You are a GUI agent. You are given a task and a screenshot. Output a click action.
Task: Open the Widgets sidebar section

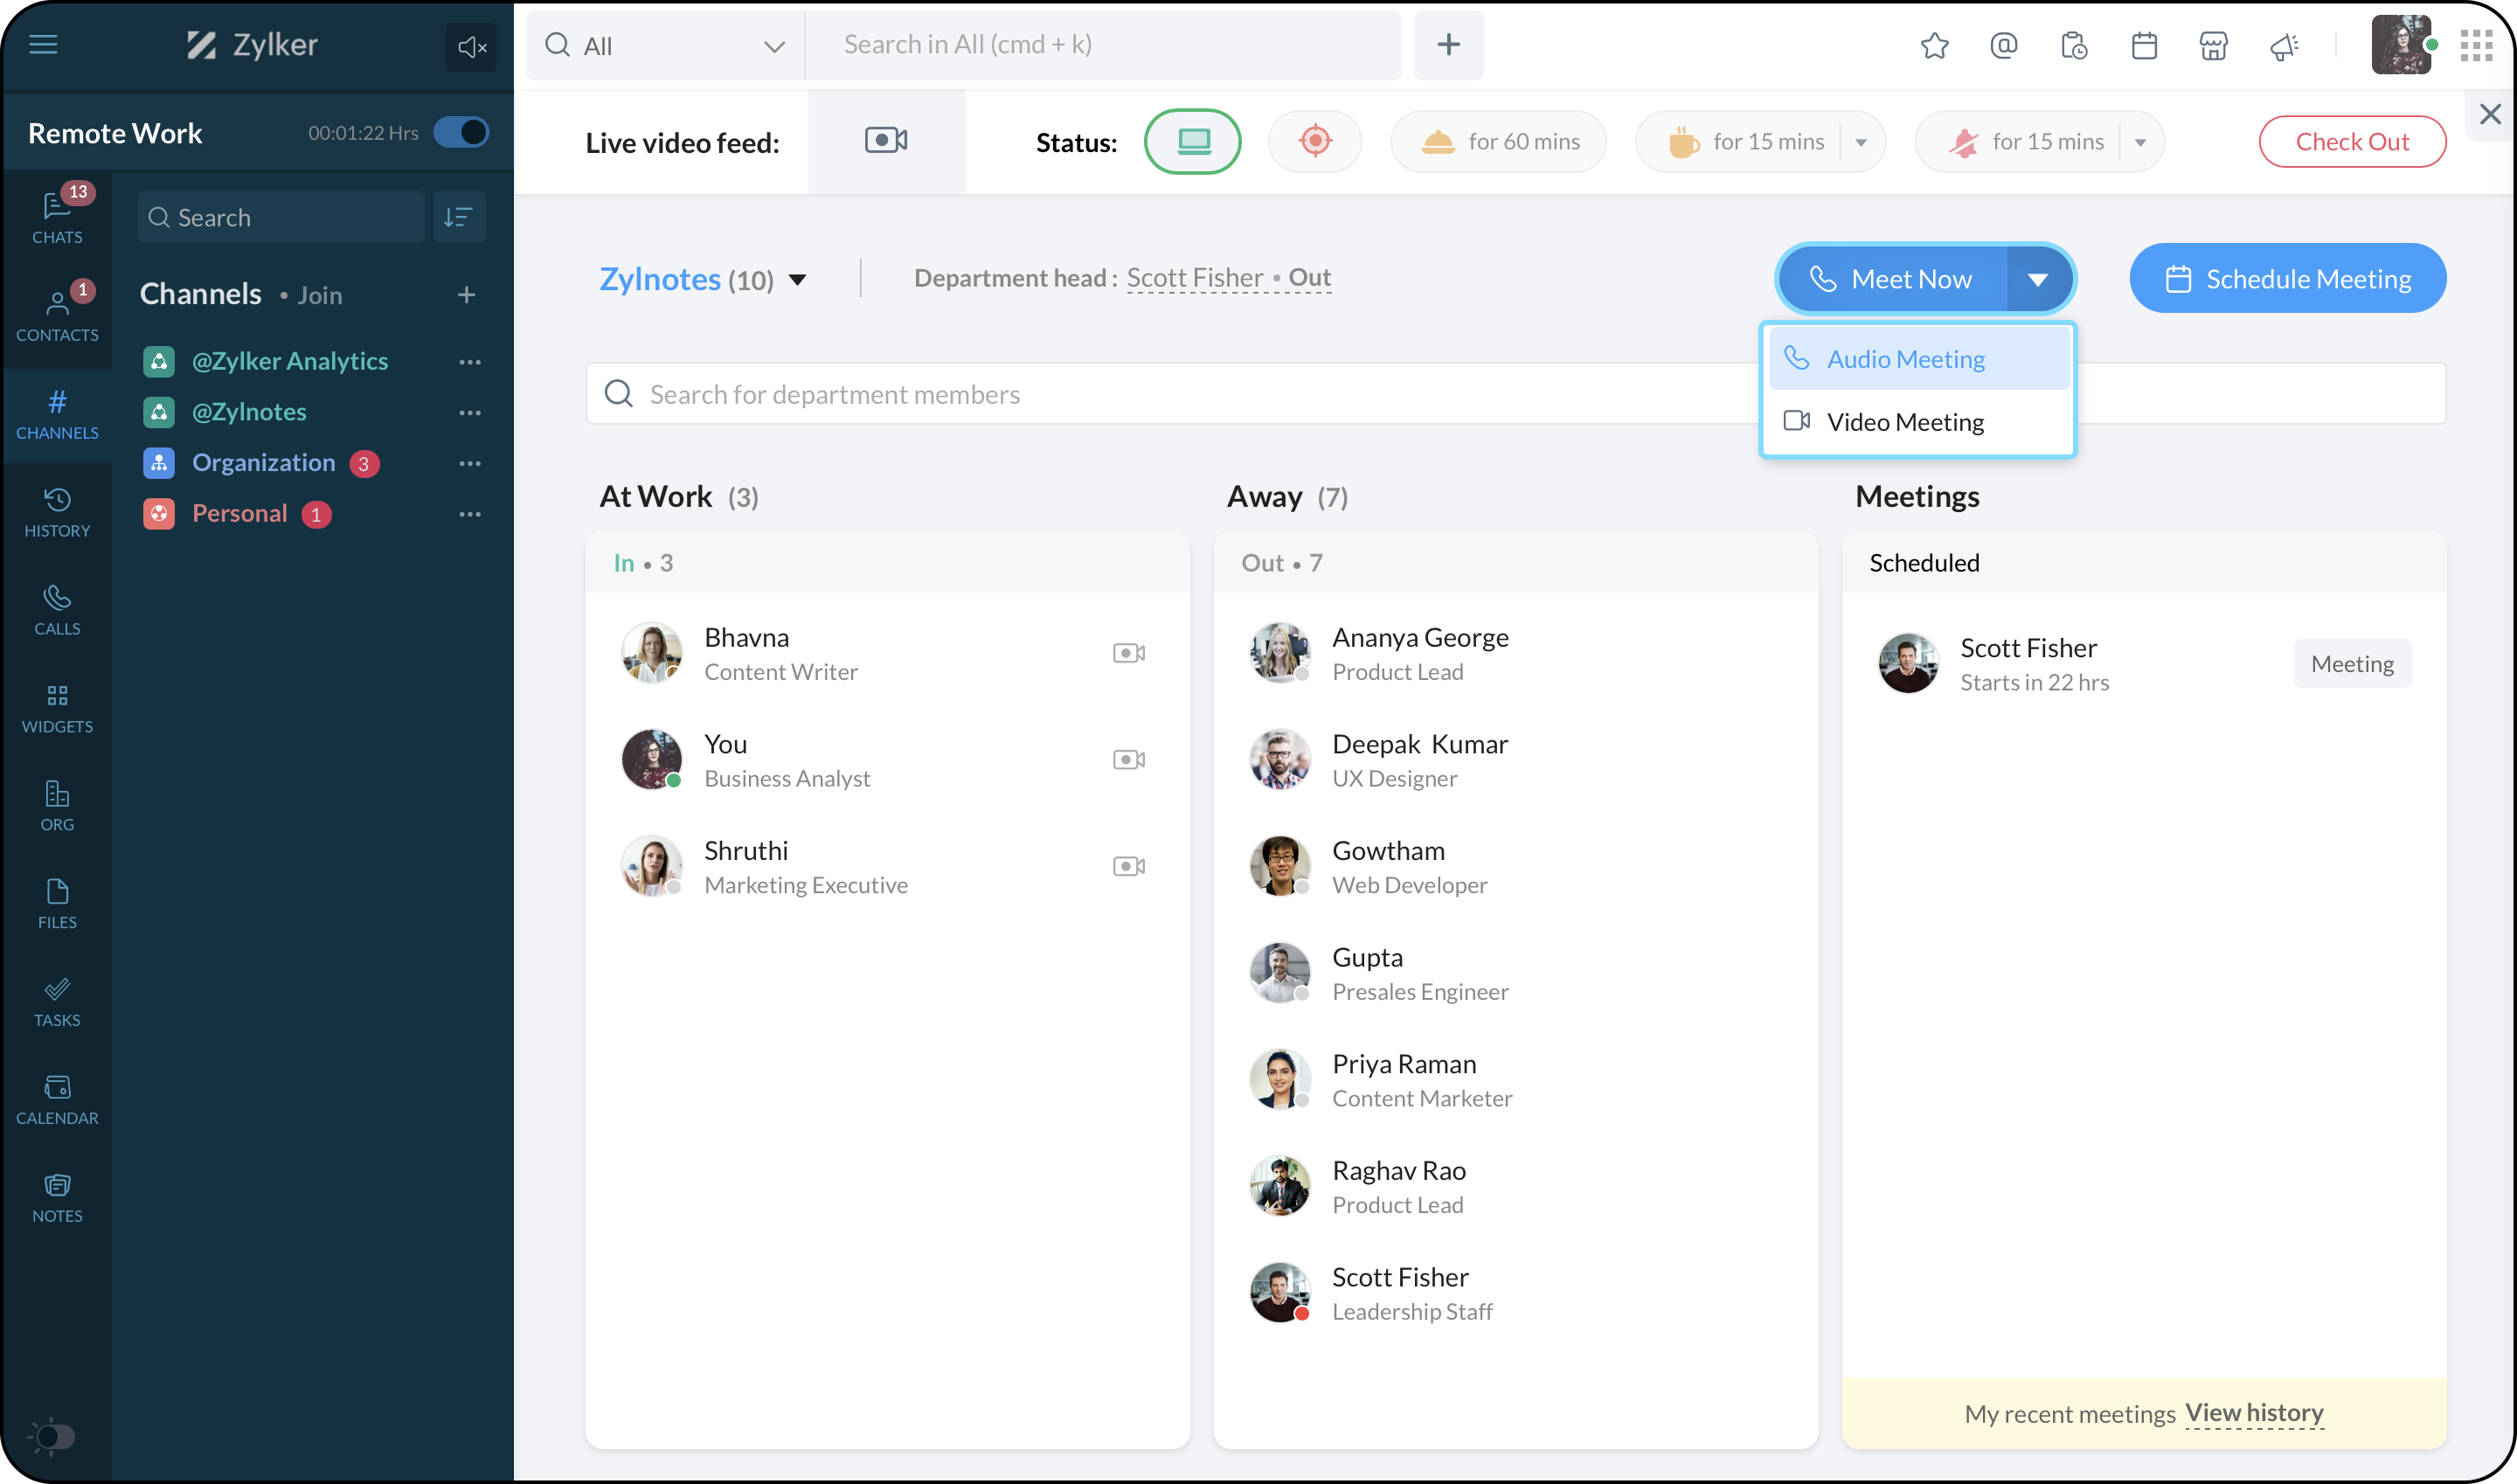tap(57, 708)
